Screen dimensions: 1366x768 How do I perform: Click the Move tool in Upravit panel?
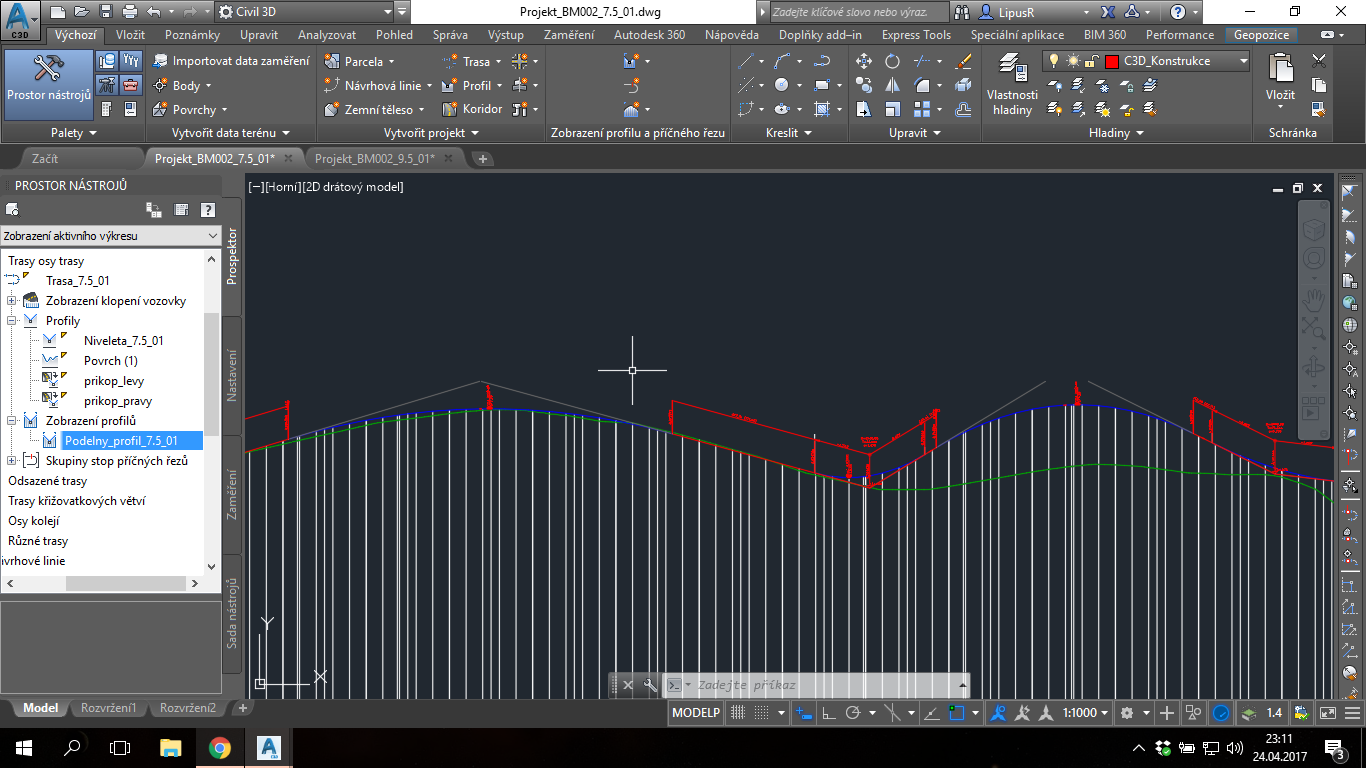(865, 61)
